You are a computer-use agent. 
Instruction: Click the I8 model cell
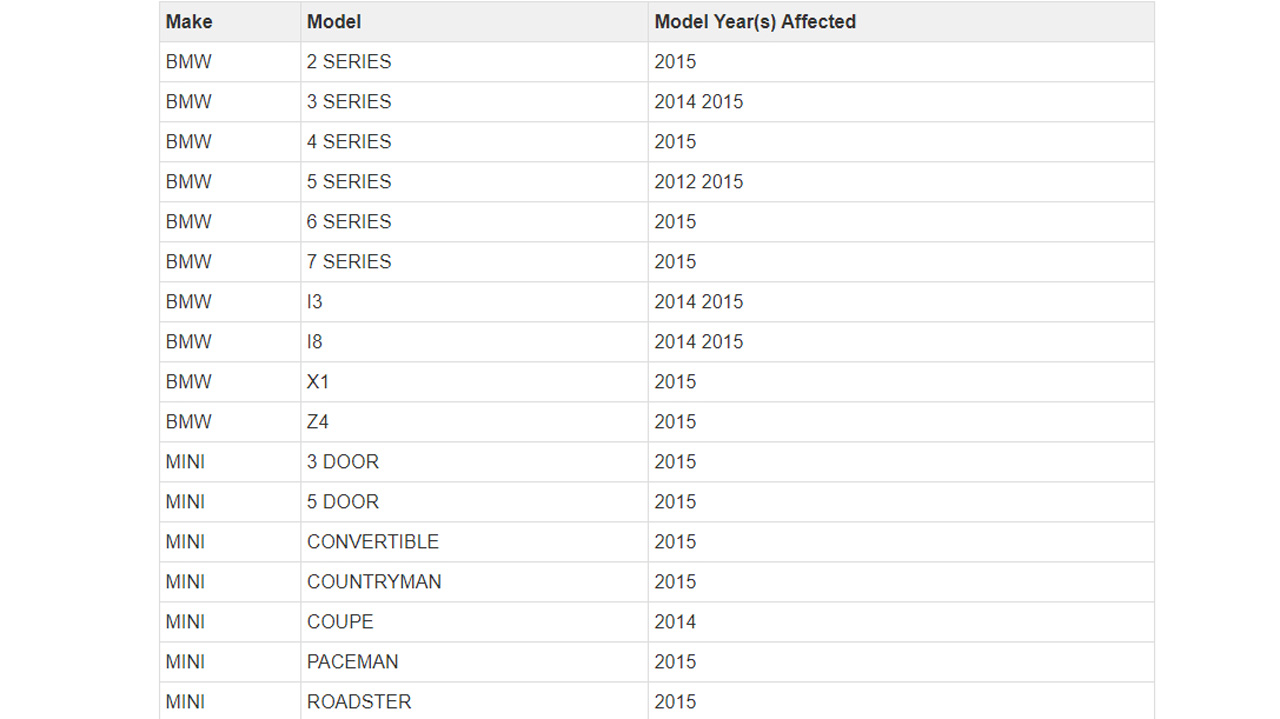click(x=315, y=342)
